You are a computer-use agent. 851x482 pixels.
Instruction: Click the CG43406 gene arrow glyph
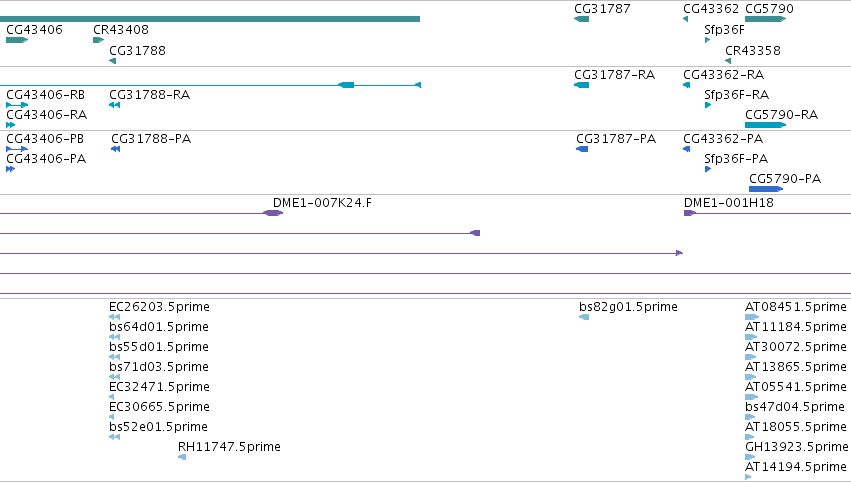click(17, 40)
